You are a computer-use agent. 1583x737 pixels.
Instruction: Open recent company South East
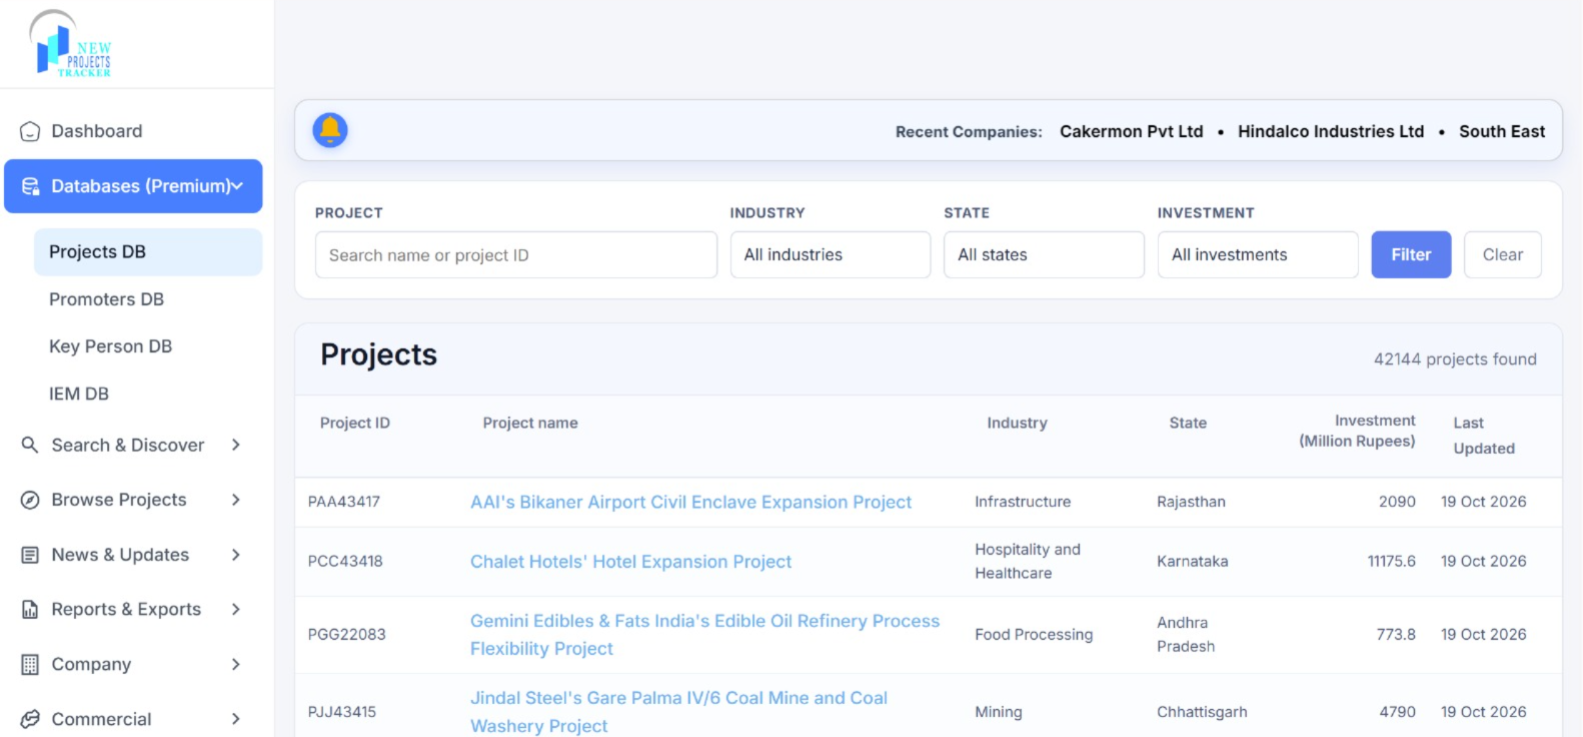click(1502, 131)
